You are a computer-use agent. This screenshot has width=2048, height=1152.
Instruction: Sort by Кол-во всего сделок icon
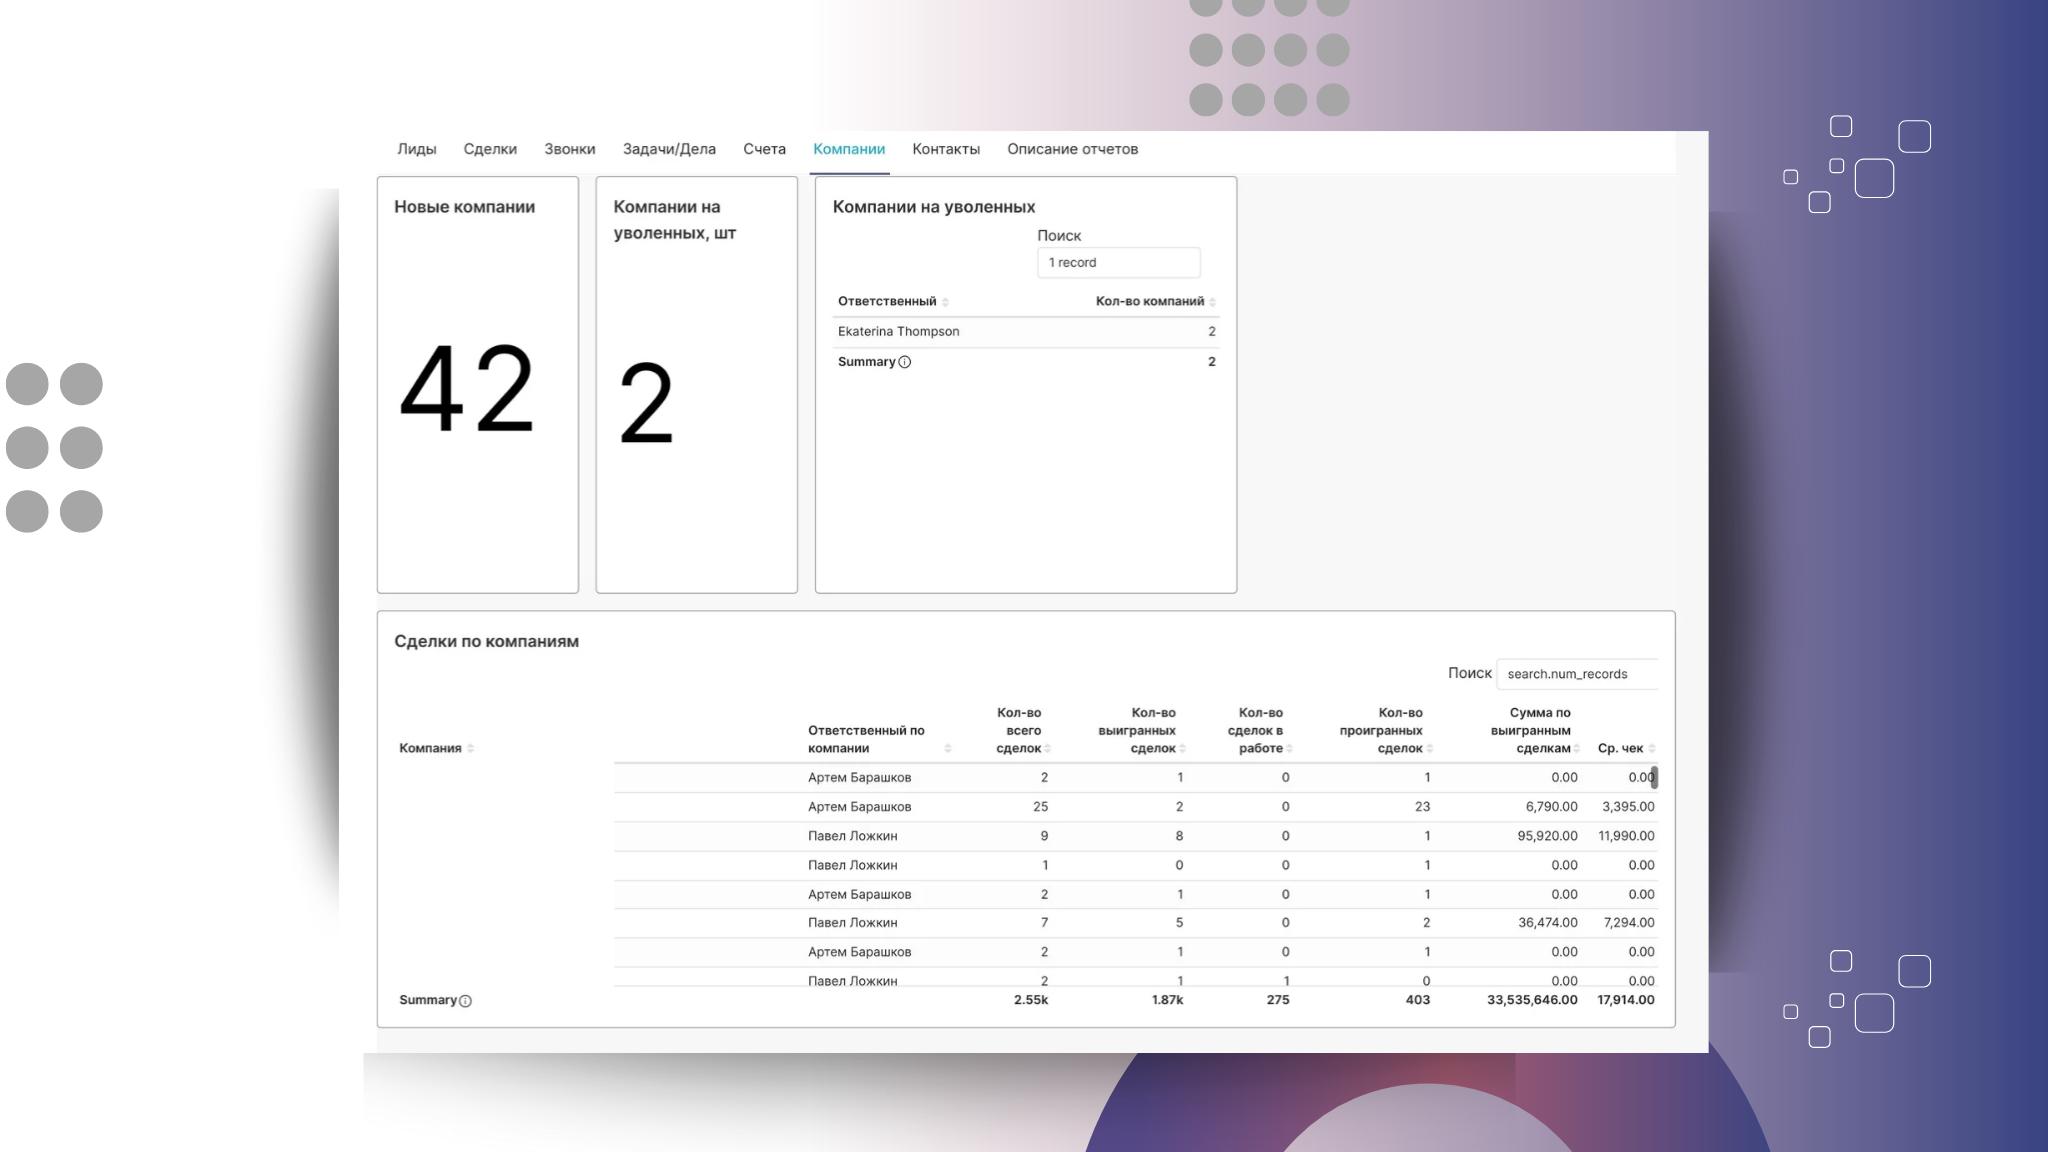pos(1047,749)
